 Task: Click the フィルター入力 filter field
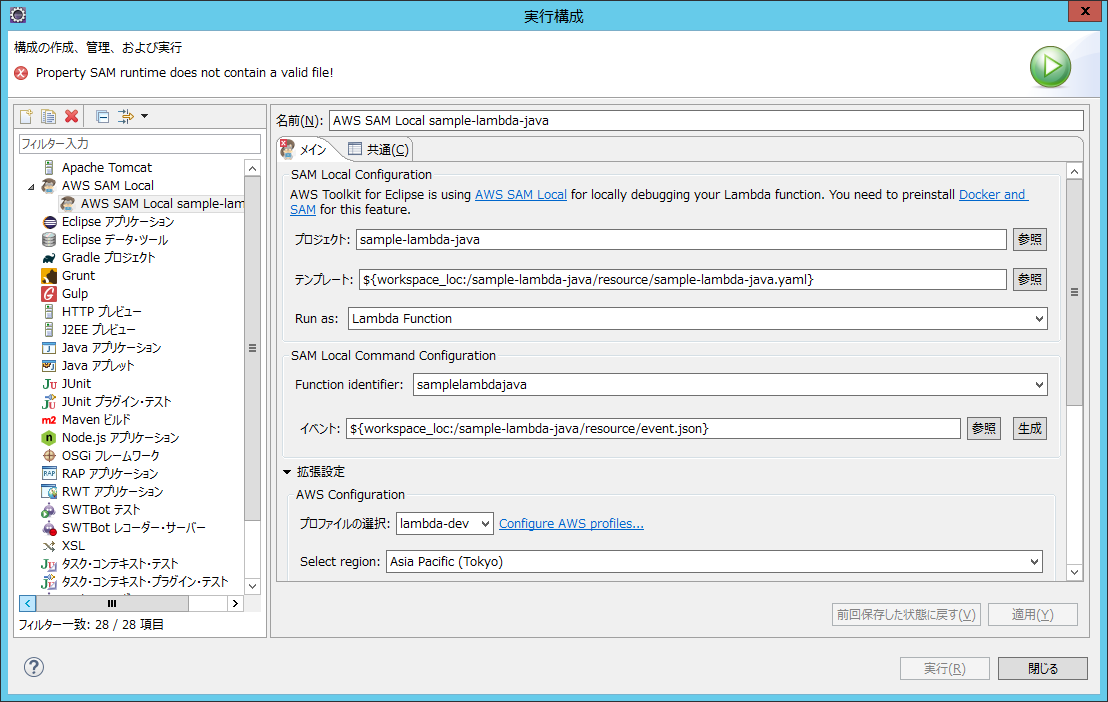pos(140,144)
